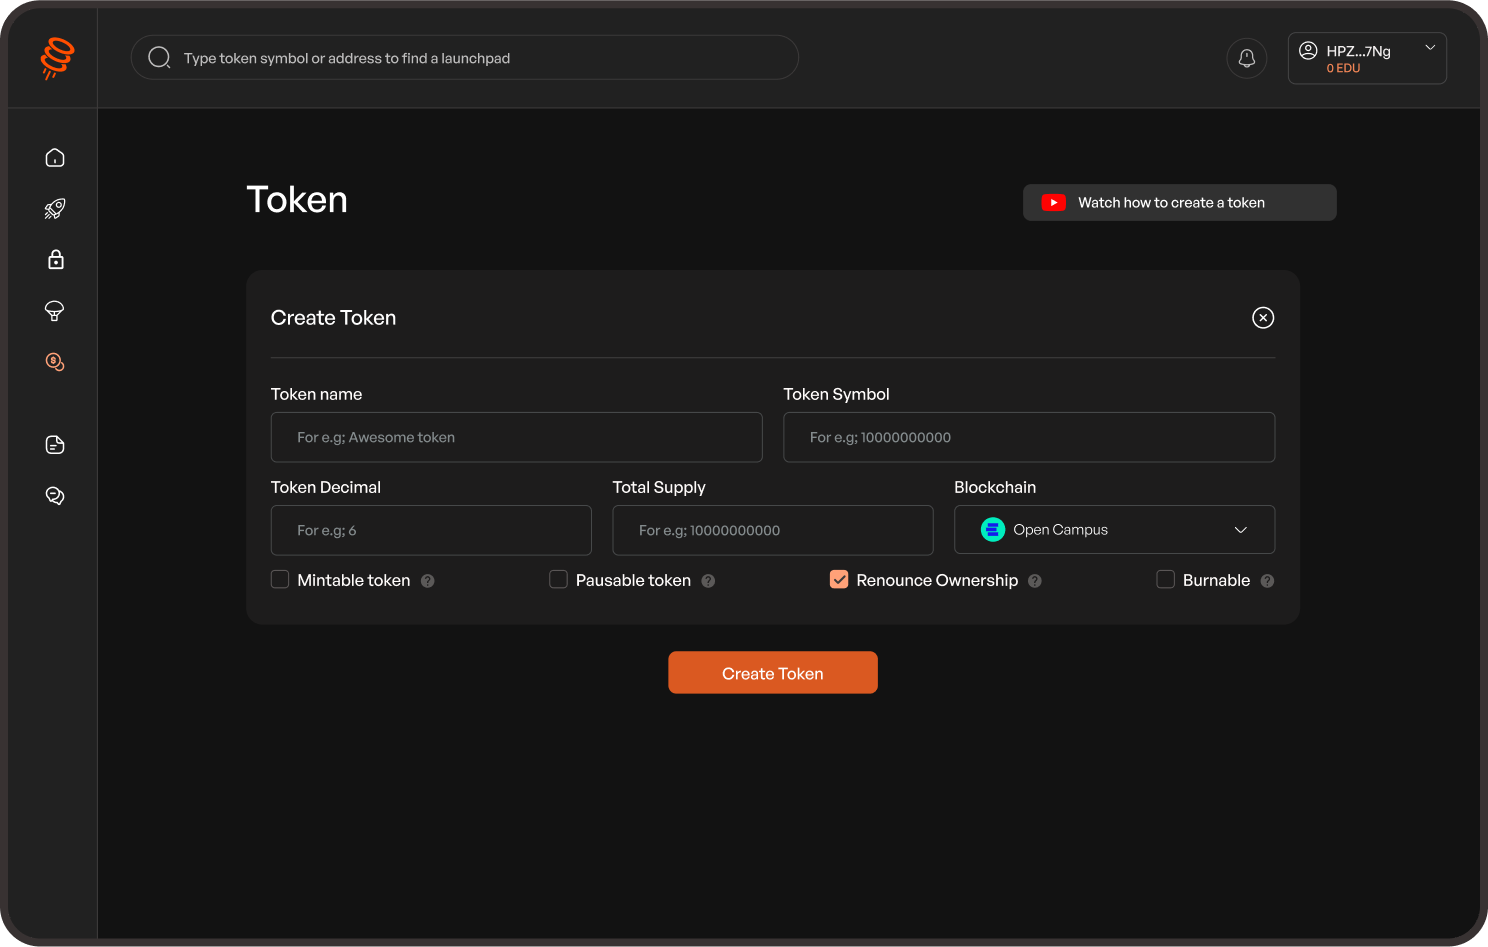Screen dimensions: 1488x947
Task: Click the Create Token button
Action: pos(772,672)
